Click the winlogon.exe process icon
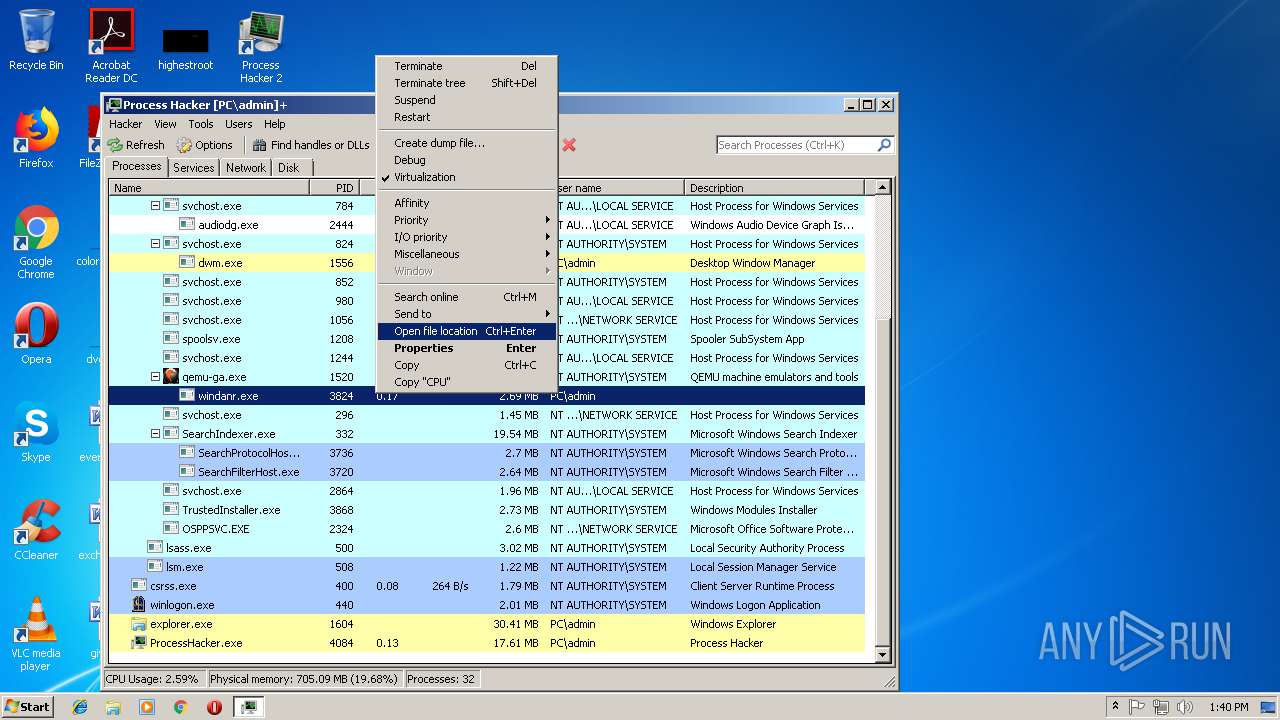The image size is (1280, 720). [x=139, y=605]
